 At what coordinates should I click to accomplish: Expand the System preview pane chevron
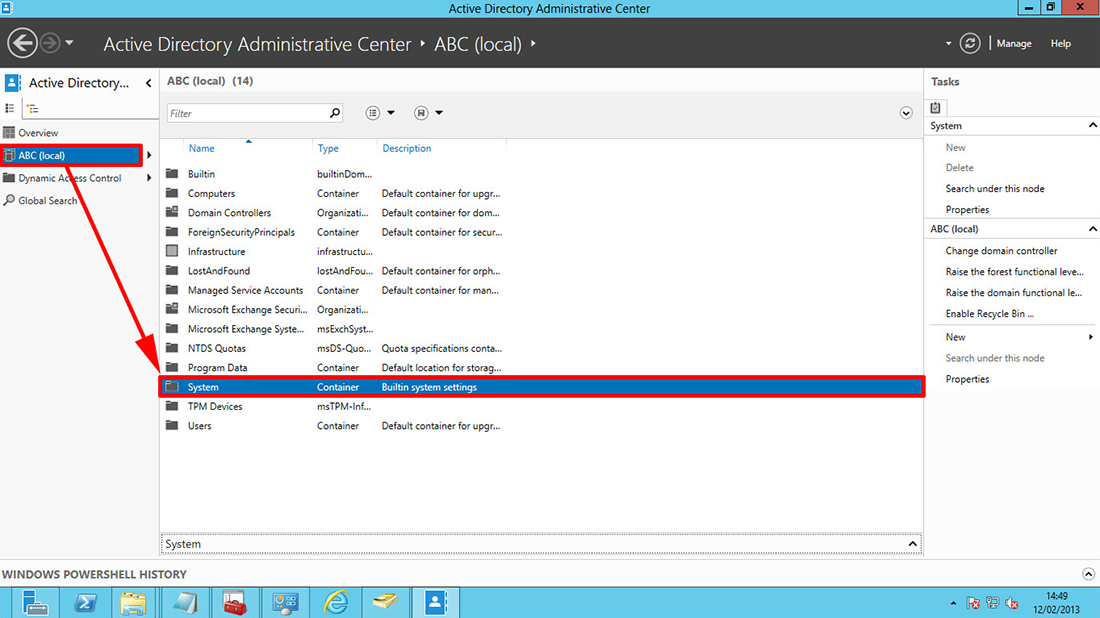tap(912, 544)
